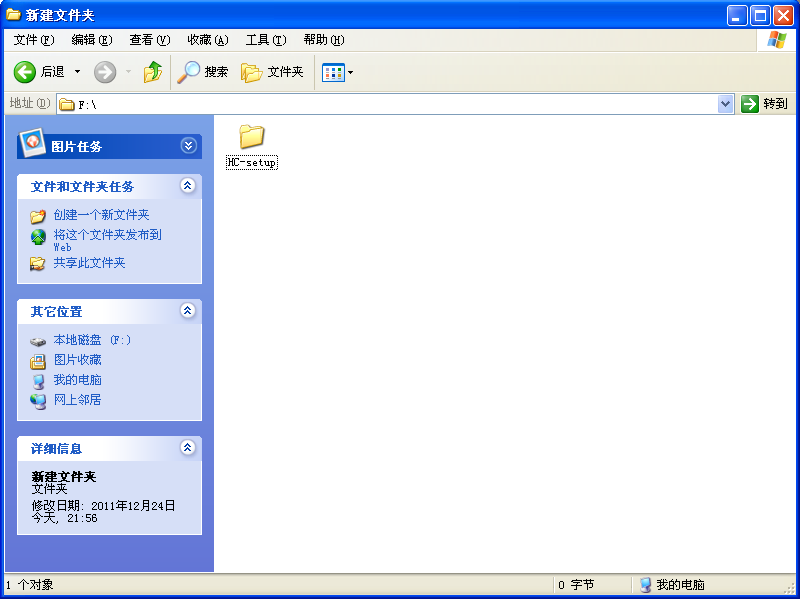The height and width of the screenshot is (599, 800).
Task: Collapse the 详细信息 panel
Action: click(x=187, y=448)
